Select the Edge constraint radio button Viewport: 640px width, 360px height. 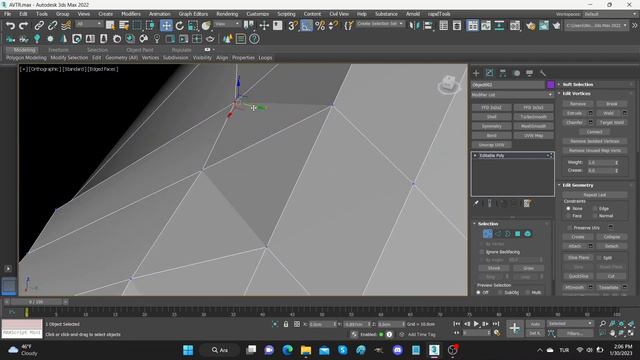pos(595,209)
